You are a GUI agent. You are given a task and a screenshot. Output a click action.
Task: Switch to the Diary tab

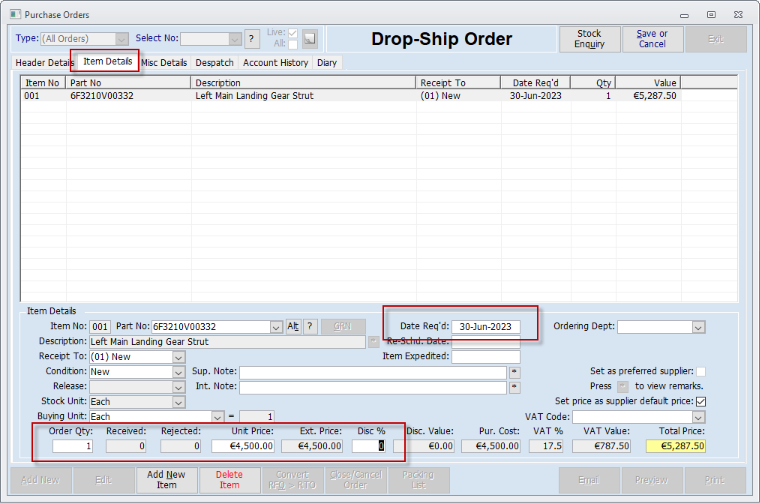click(x=327, y=63)
